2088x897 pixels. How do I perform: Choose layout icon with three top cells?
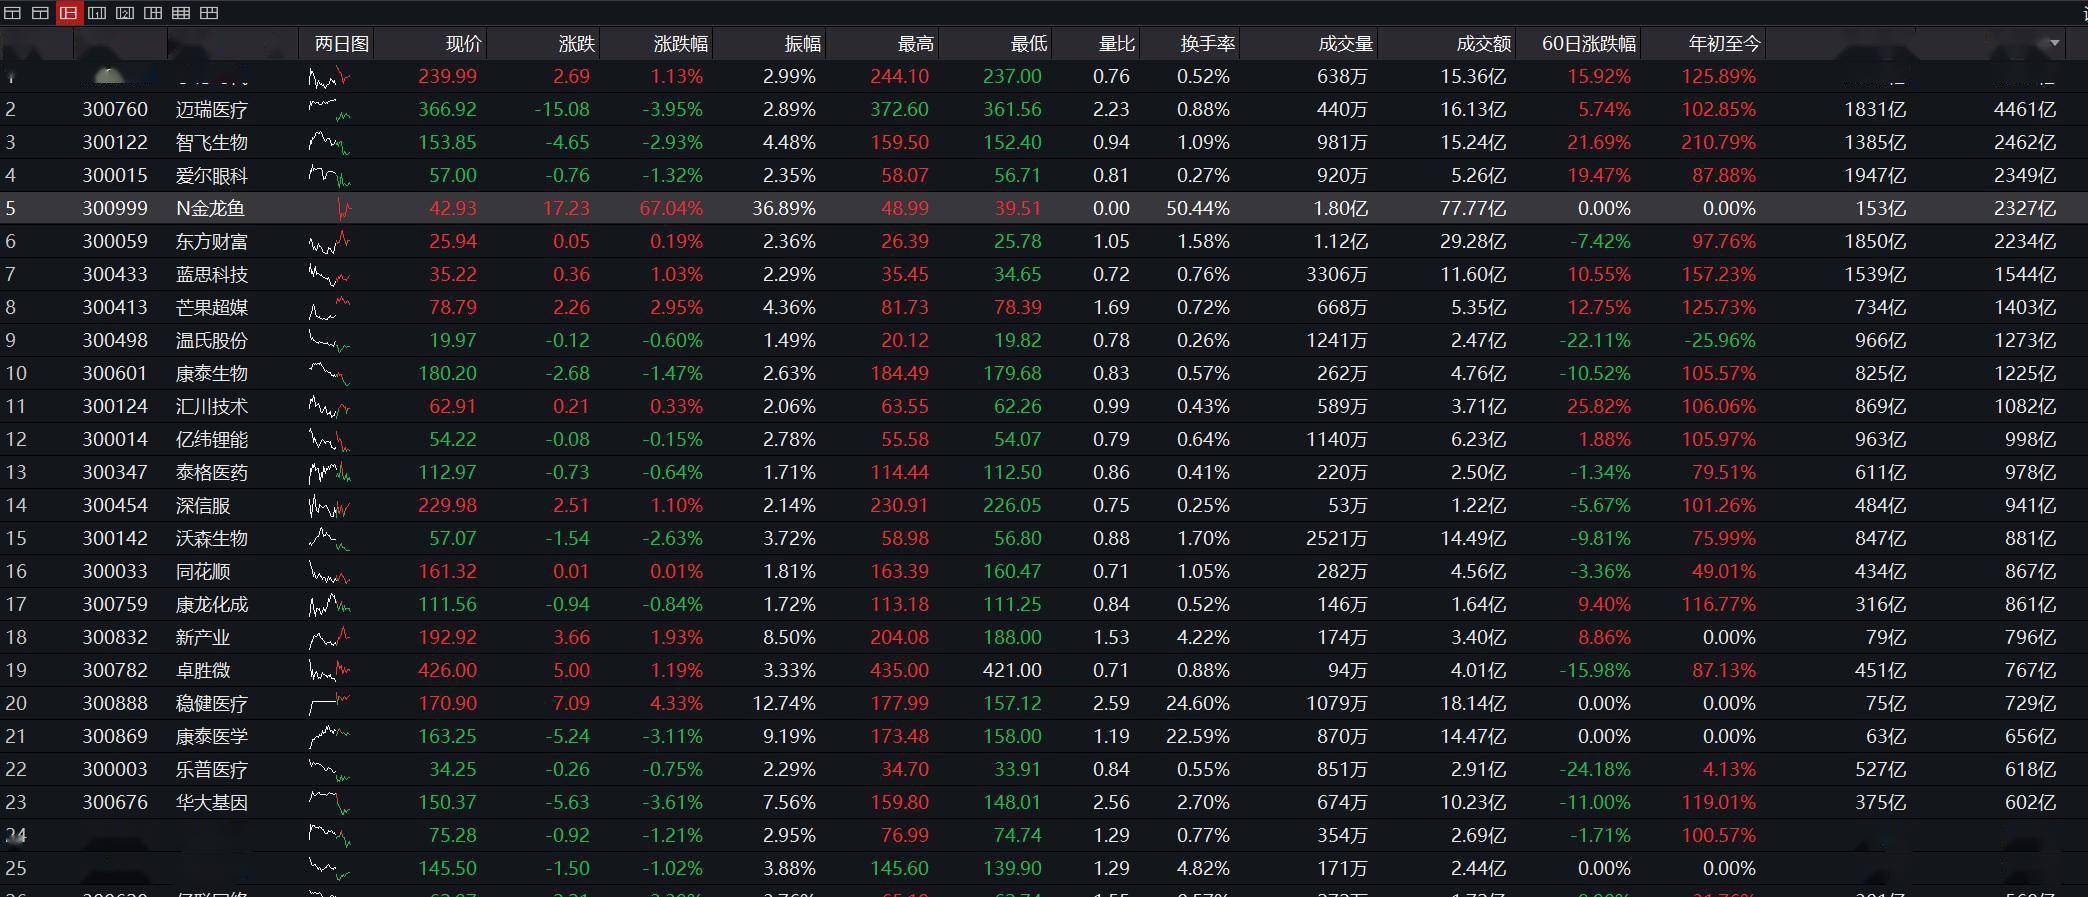point(209,13)
